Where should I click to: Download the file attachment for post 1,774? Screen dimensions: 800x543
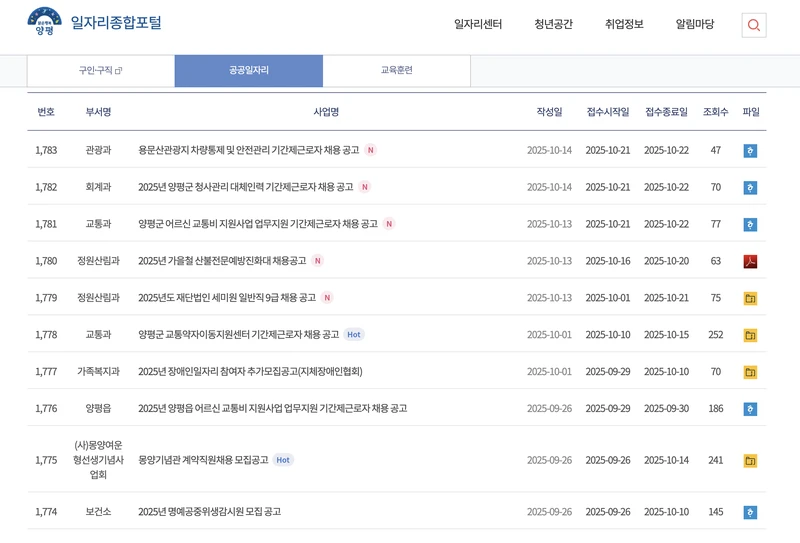(750, 513)
